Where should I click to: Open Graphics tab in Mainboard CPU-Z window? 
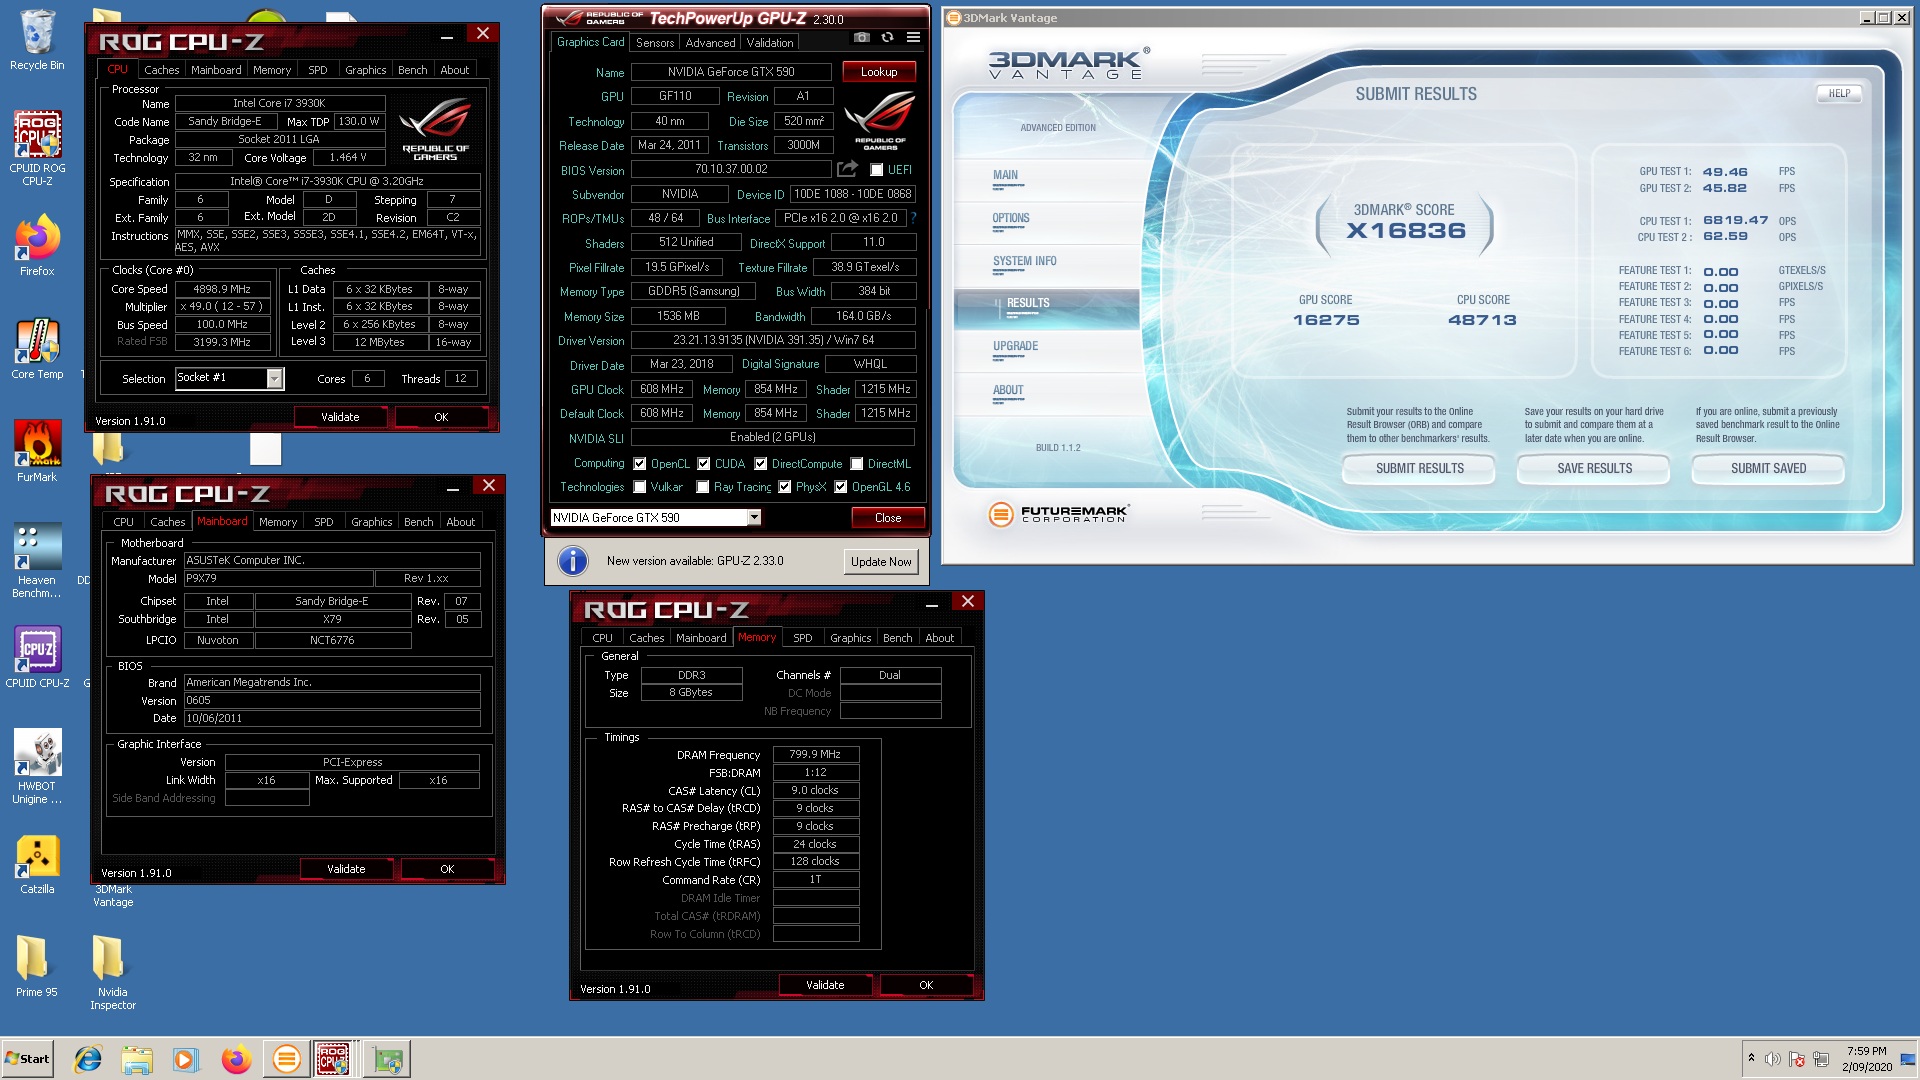(x=371, y=522)
